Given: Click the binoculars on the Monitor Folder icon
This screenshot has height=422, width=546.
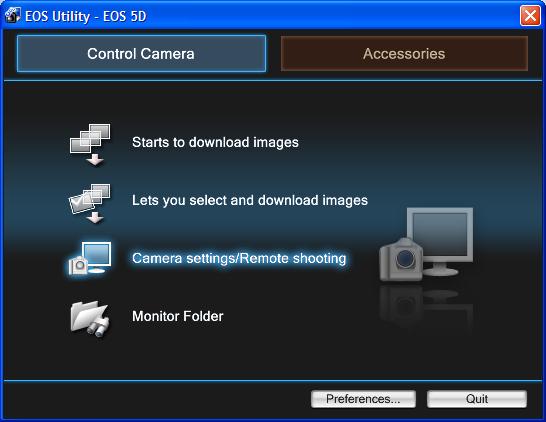Looking at the screenshot, I should coord(99,327).
